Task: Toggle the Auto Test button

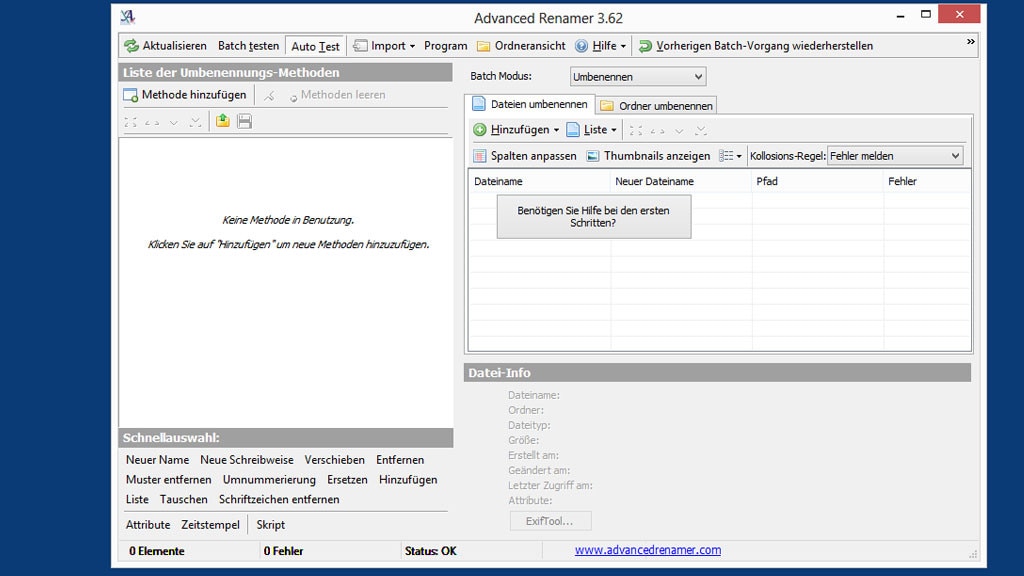Action: pyautogui.click(x=315, y=46)
